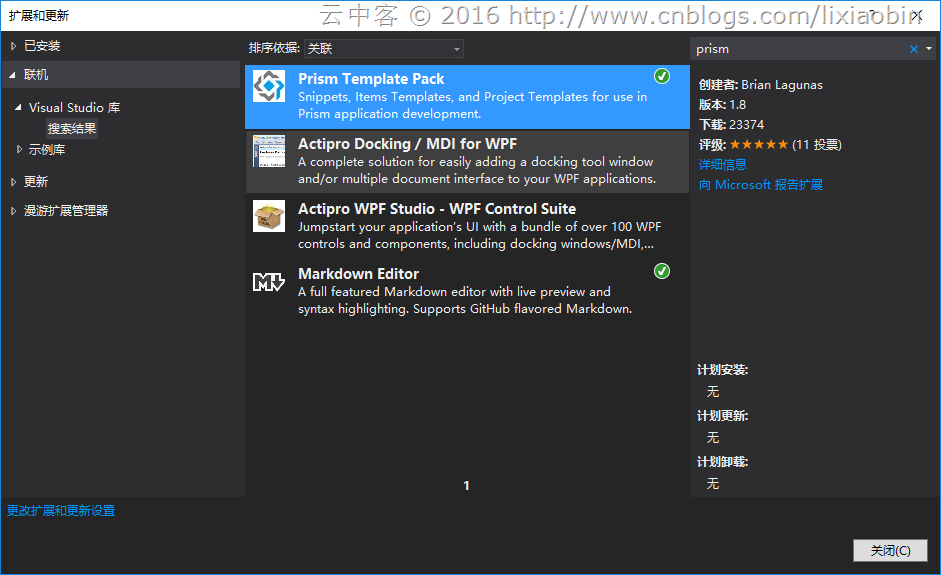Click the Actipro WPF Studio box icon
This screenshot has width=941, height=575.
[269, 216]
